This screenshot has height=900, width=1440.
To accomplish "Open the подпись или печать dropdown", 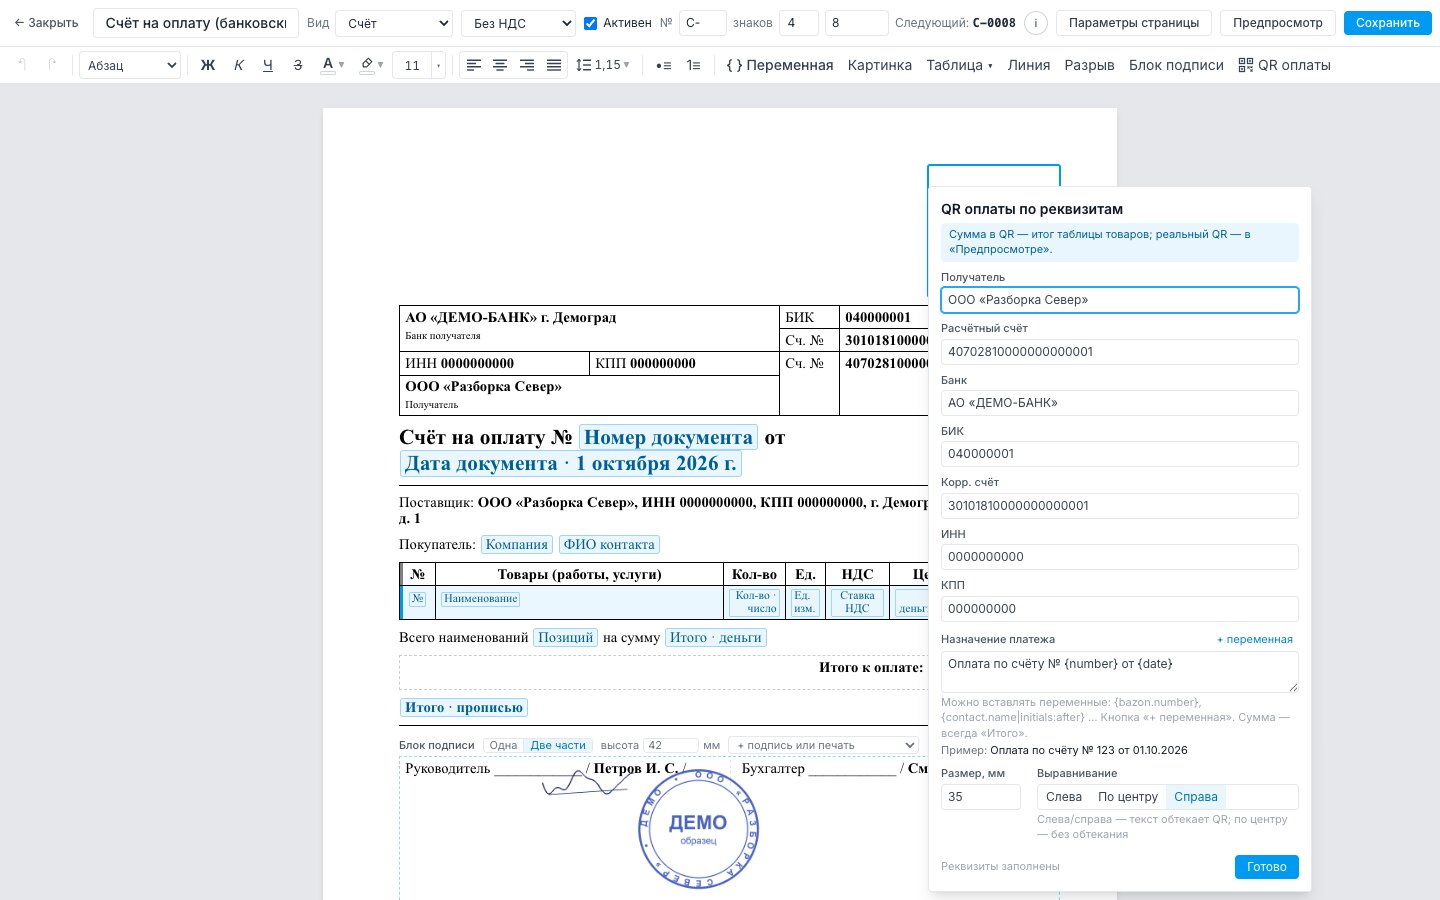I will [x=823, y=745].
